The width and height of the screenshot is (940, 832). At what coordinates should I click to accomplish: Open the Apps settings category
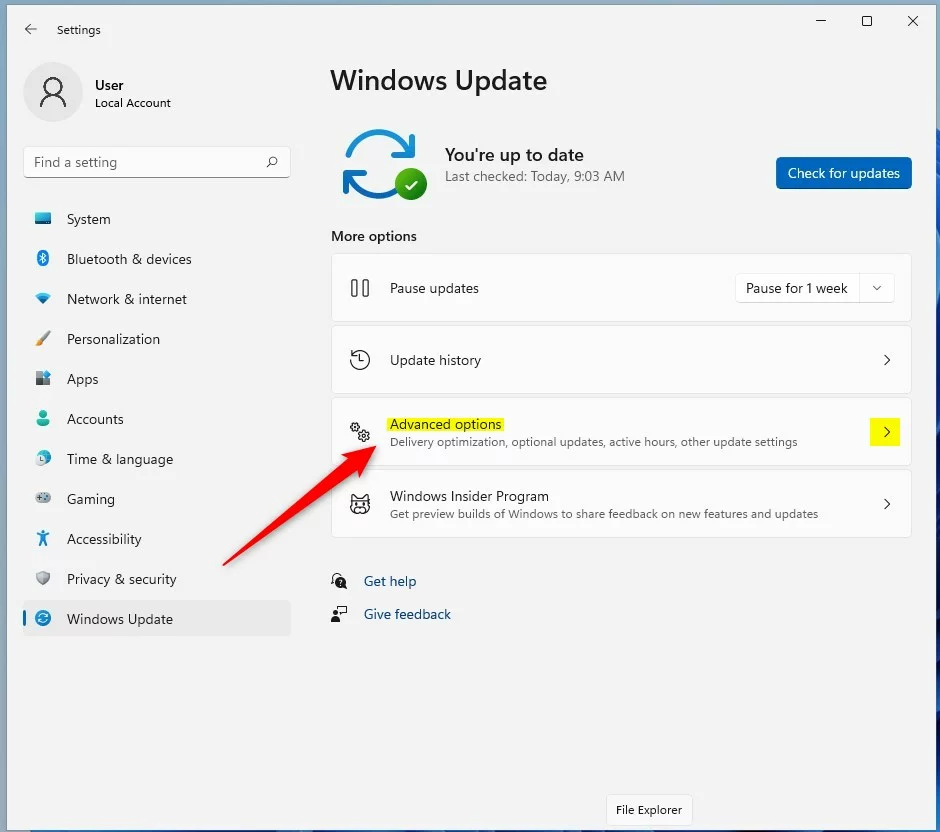(x=157, y=379)
